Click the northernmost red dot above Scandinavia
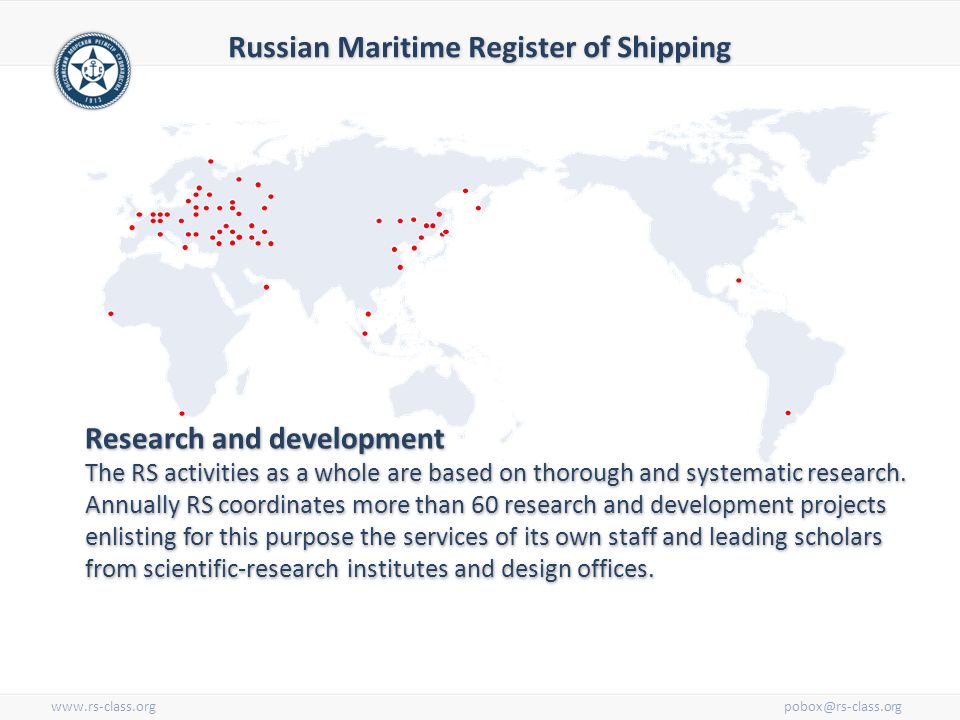 [x=211, y=161]
